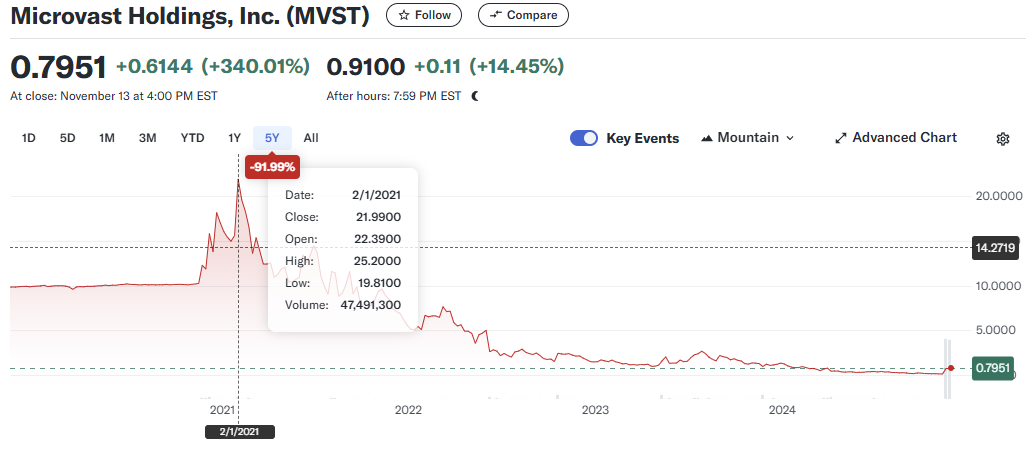Switch to the 1M range
Viewport: 1033px width, 452px height.
click(107, 138)
